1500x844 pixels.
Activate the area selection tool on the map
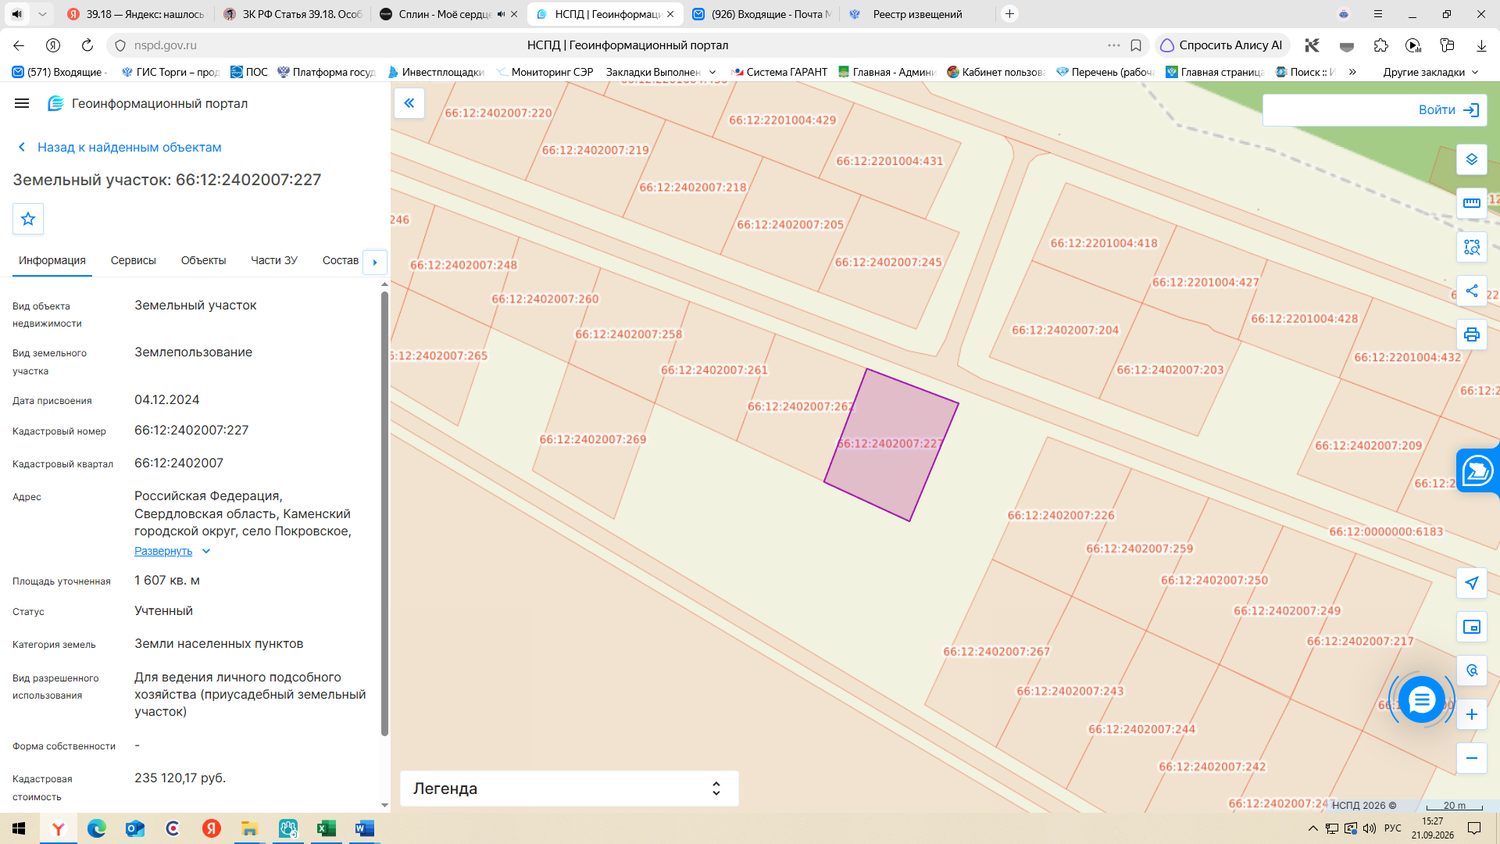(1471, 247)
